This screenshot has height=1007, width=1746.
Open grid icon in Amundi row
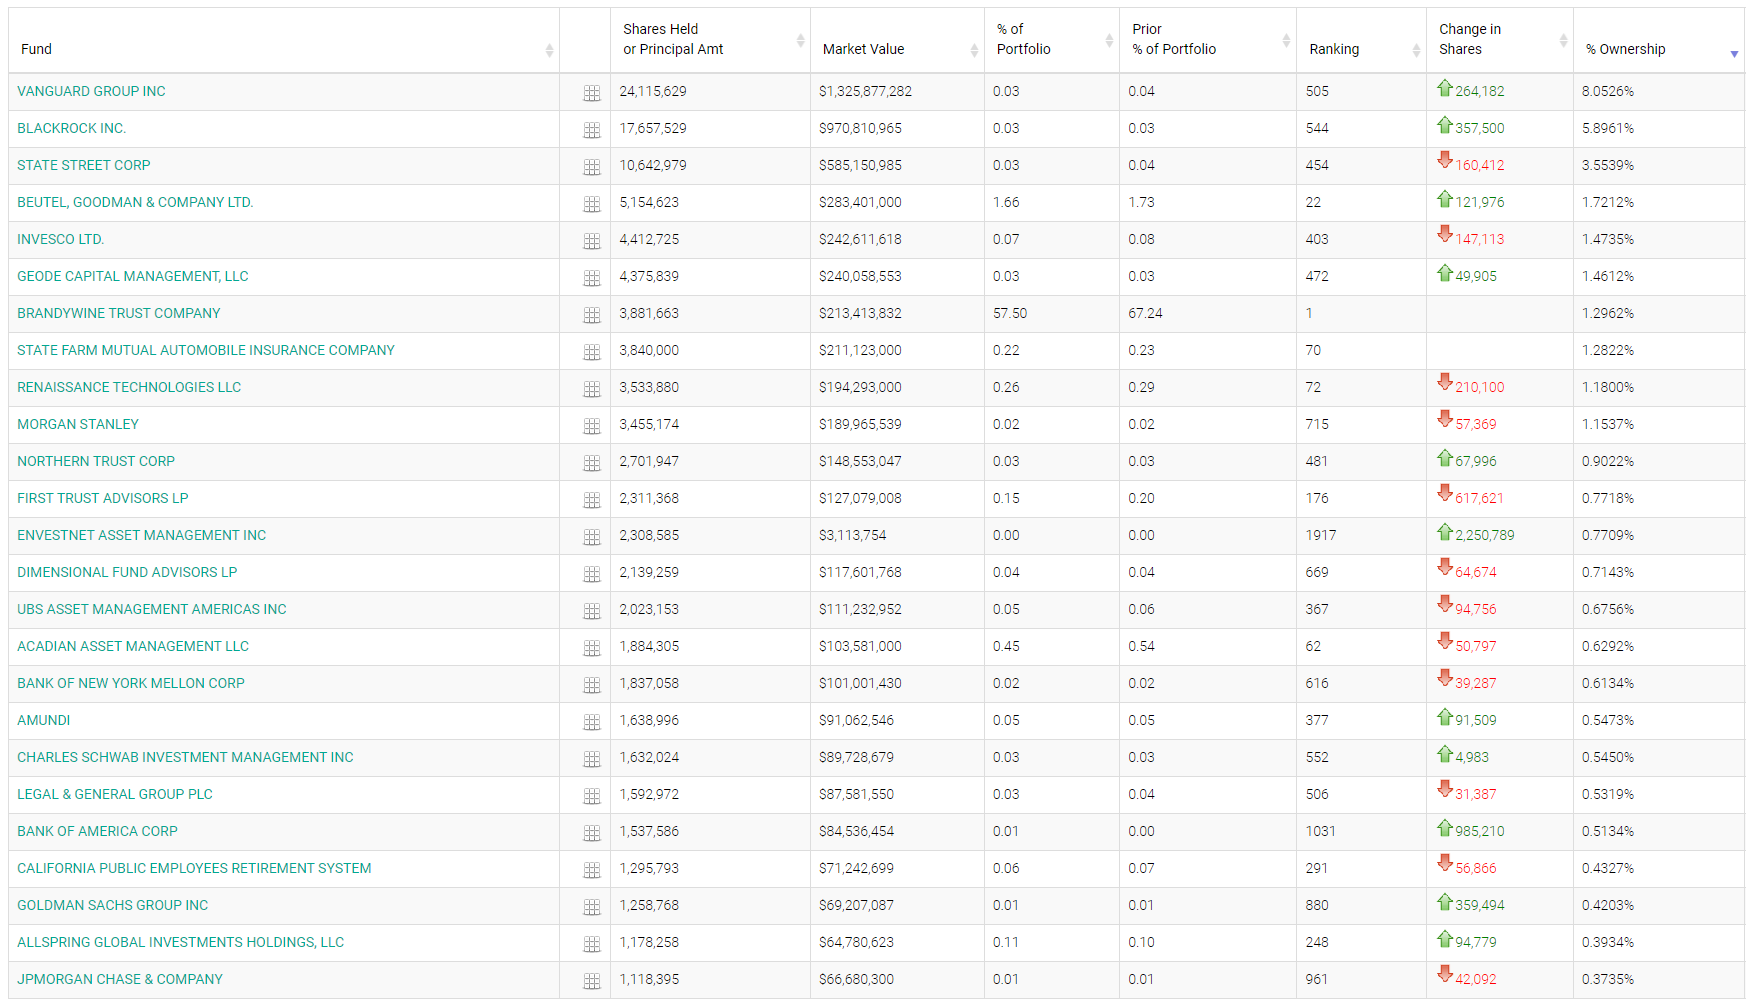tap(592, 722)
